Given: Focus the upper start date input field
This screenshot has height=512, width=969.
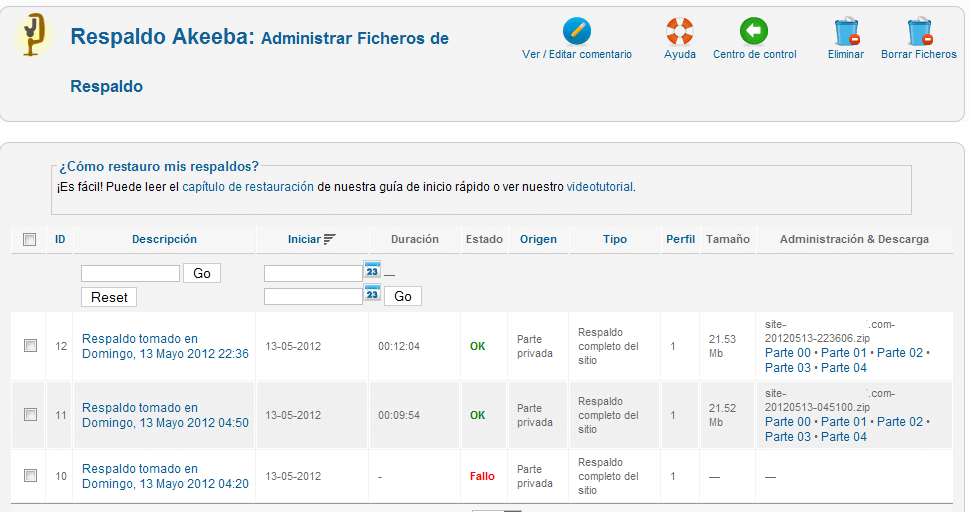Looking at the screenshot, I should [x=313, y=273].
